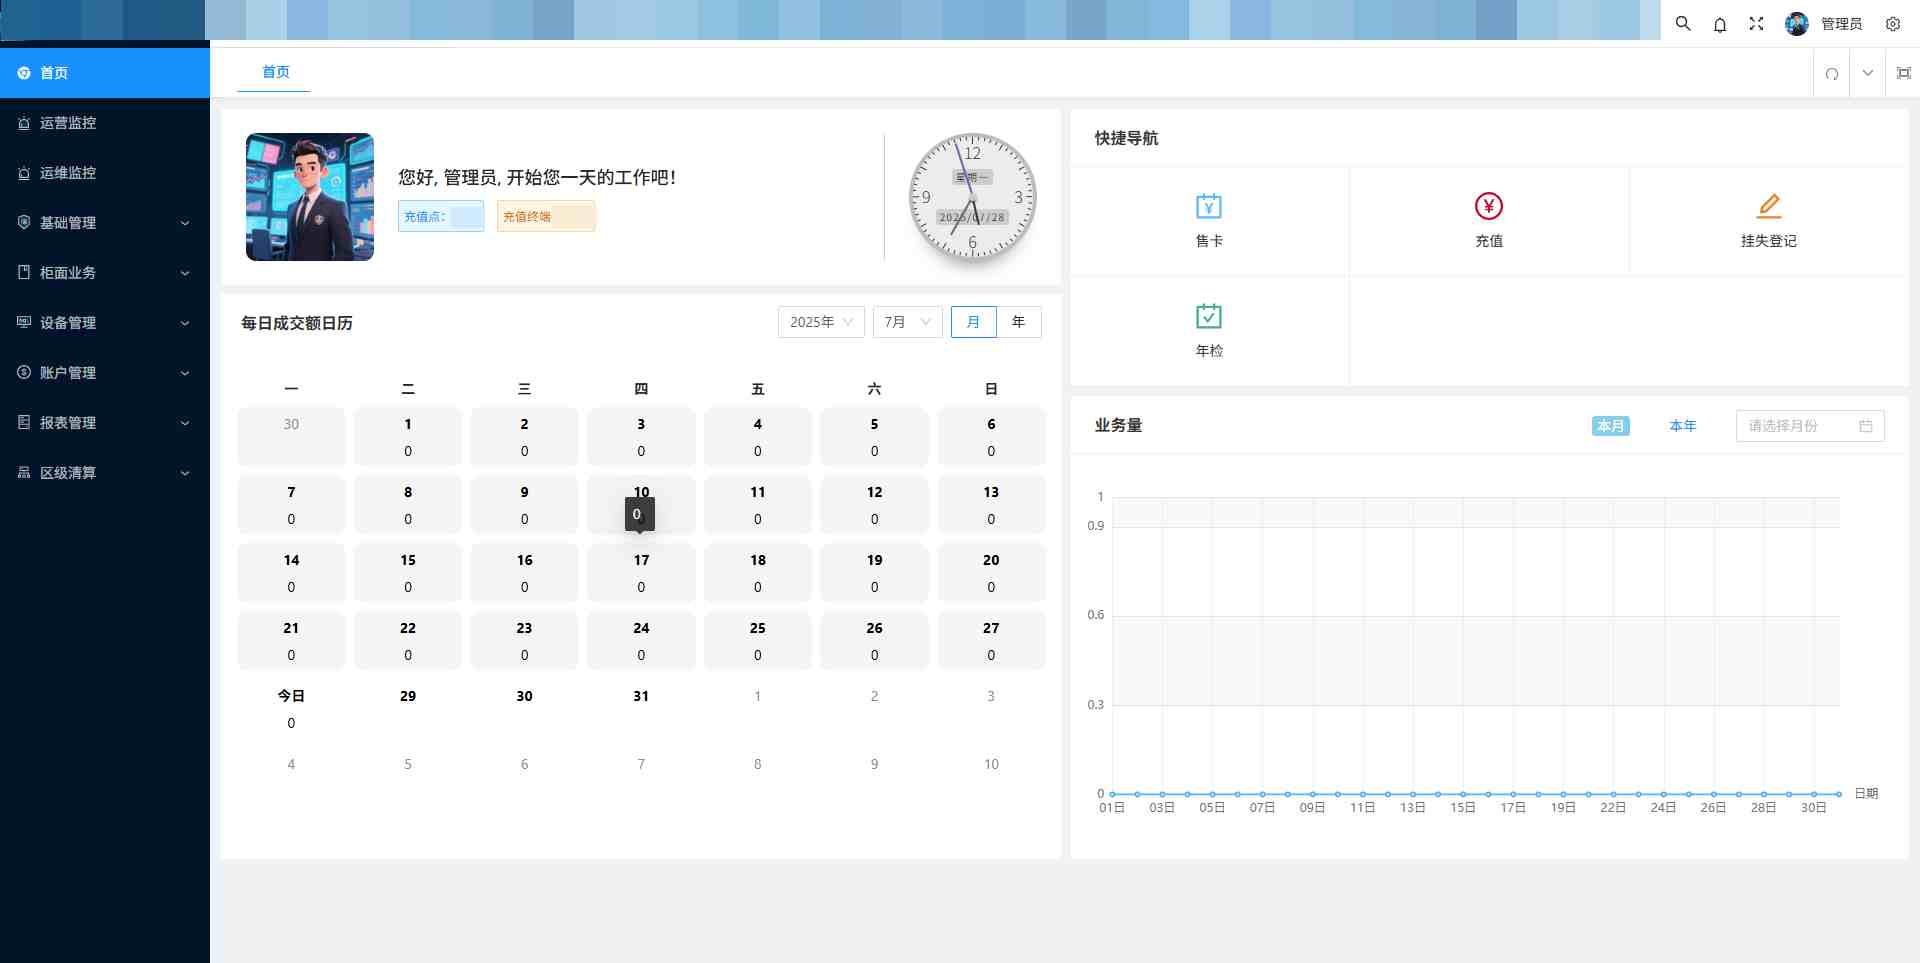Show 本年 business volume
This screenshot has width=1920, height=963.
tap(1683, 426)
